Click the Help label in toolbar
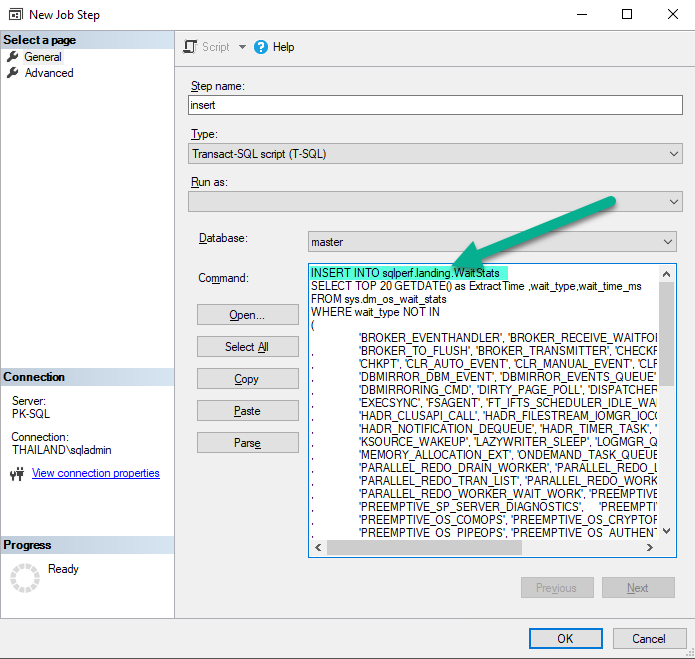The image size is (695, 659). (x=283, y=47)
